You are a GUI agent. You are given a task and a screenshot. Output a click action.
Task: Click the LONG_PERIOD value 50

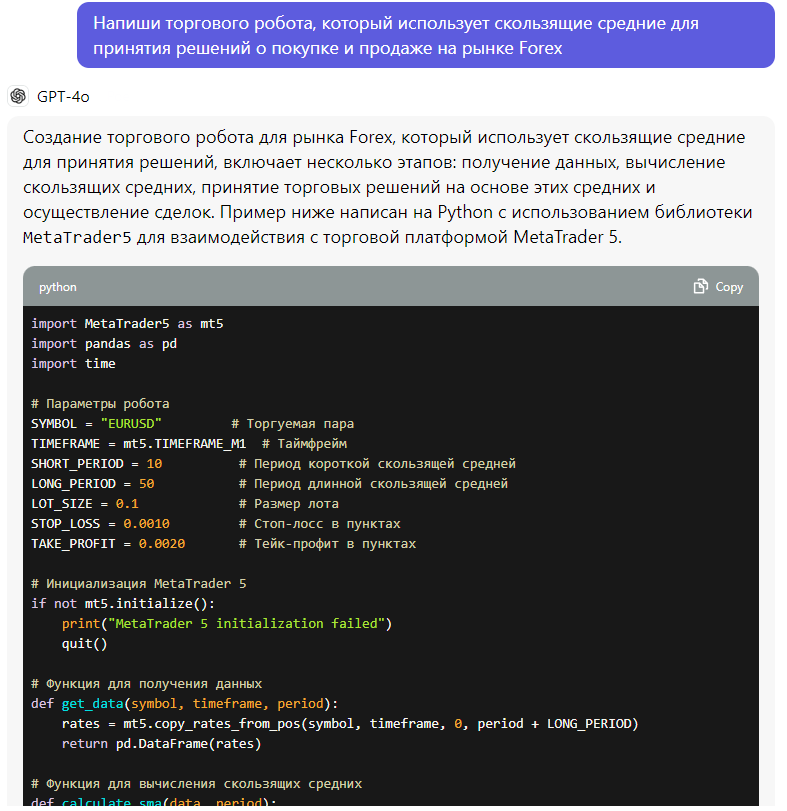[x=146, y=484]
